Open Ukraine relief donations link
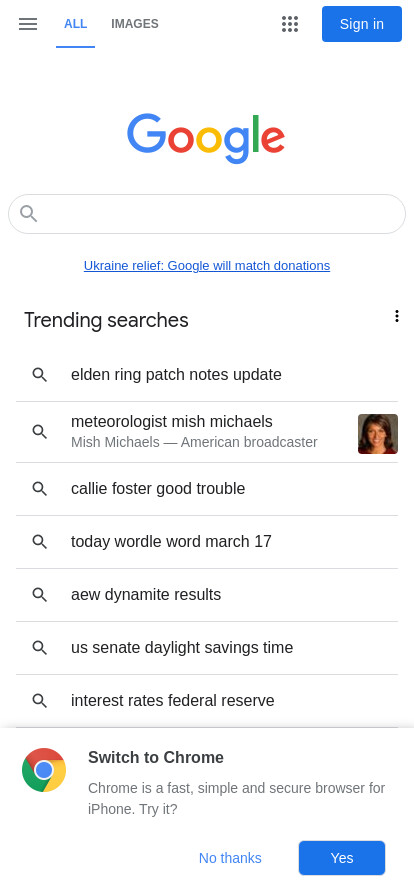The width and height of the screenshot is (414, 896). 207,266
